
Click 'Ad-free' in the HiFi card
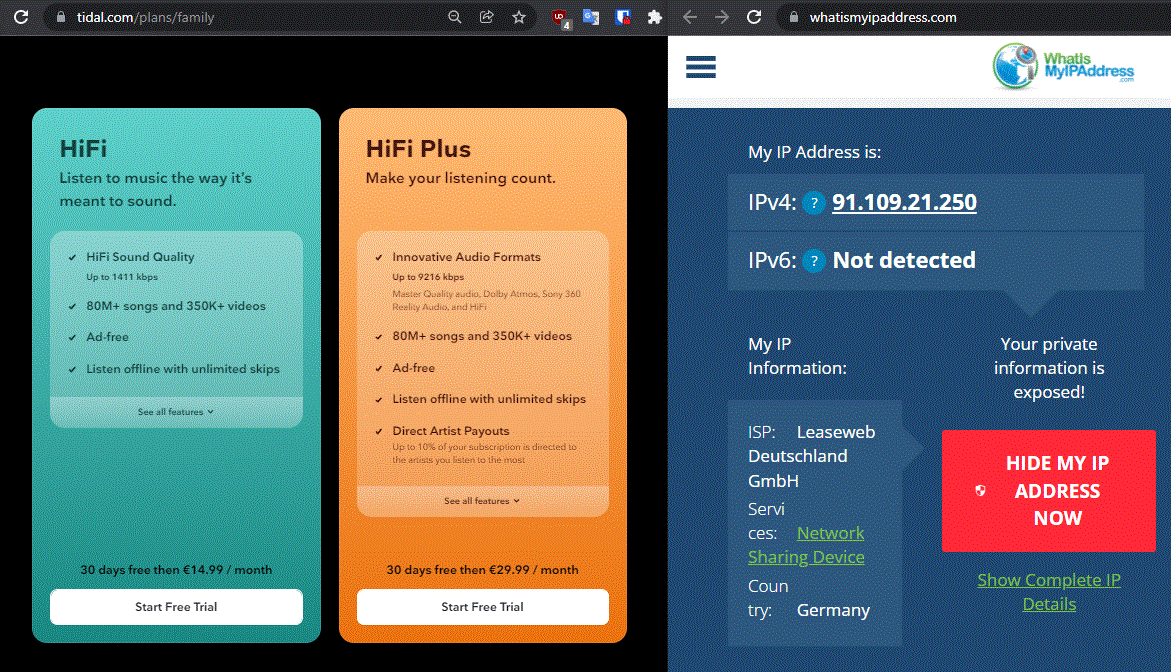108,337
